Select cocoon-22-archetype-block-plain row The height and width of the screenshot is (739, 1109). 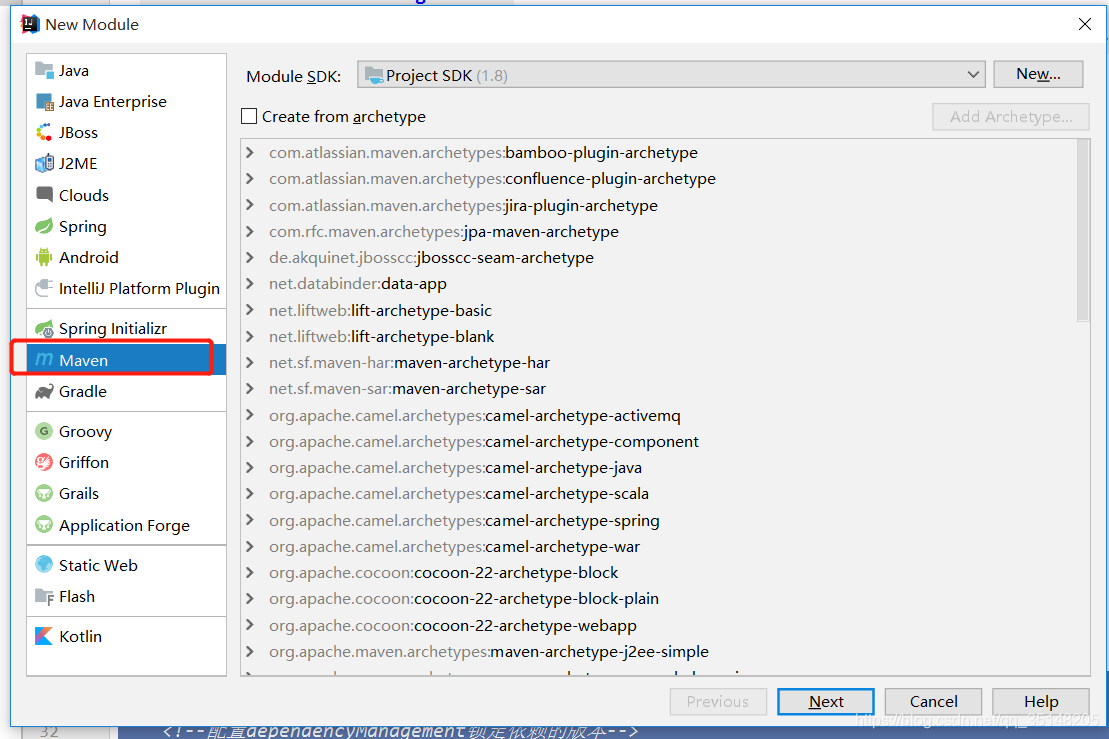[658, 599]
